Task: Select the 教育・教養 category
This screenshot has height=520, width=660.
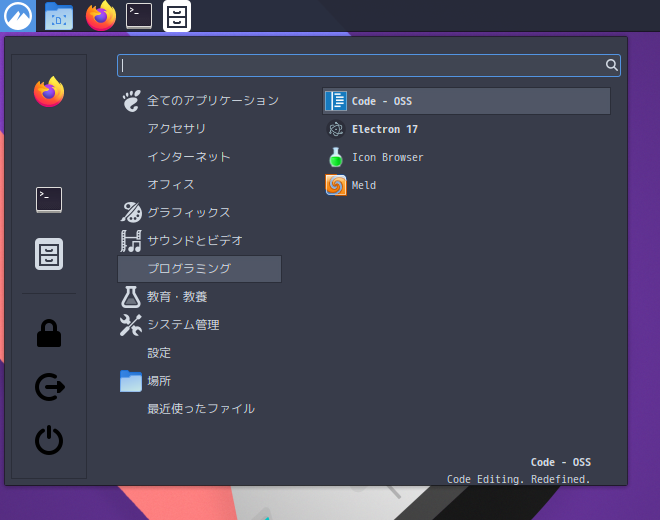Action: coord(200,297)
